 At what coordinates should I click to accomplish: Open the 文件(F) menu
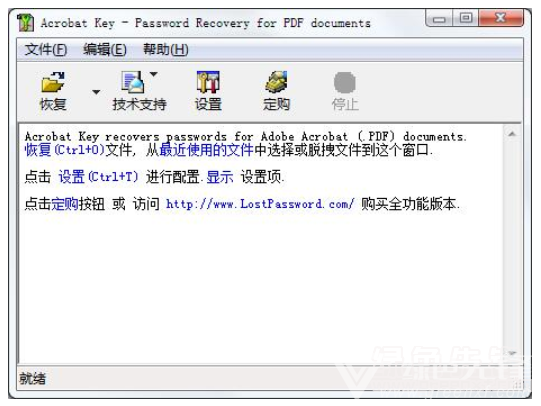click(46, 50)
